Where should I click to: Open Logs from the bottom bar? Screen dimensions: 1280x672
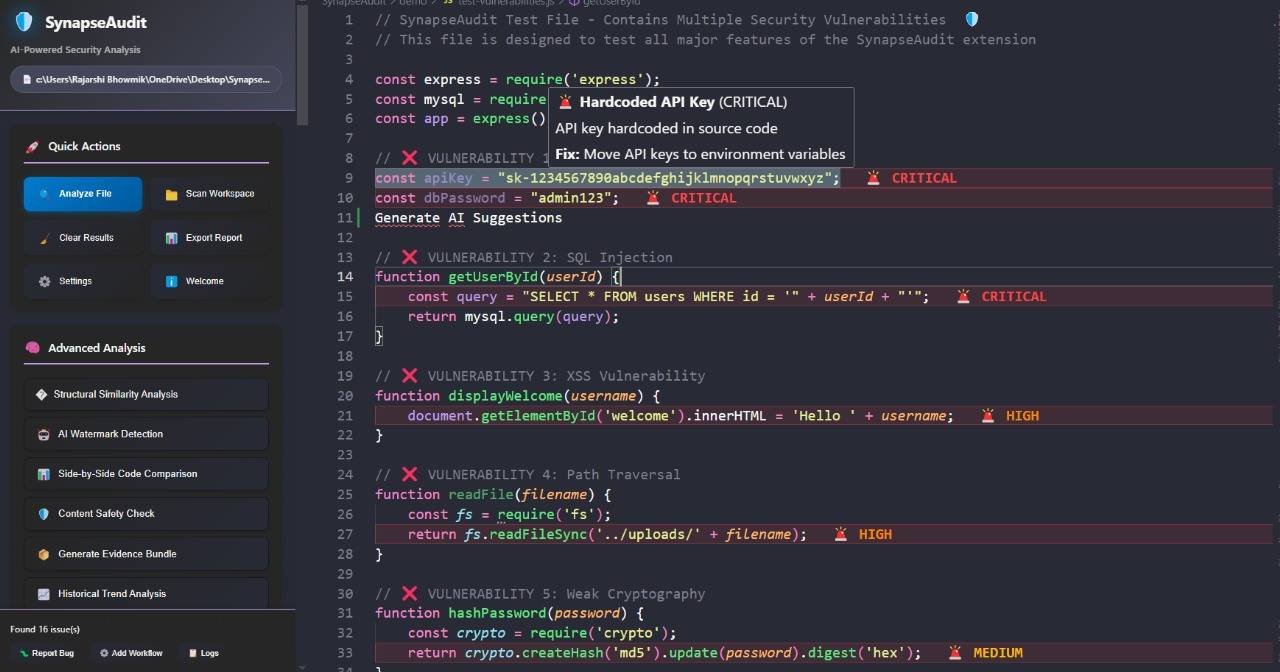[x=203, y=653]
